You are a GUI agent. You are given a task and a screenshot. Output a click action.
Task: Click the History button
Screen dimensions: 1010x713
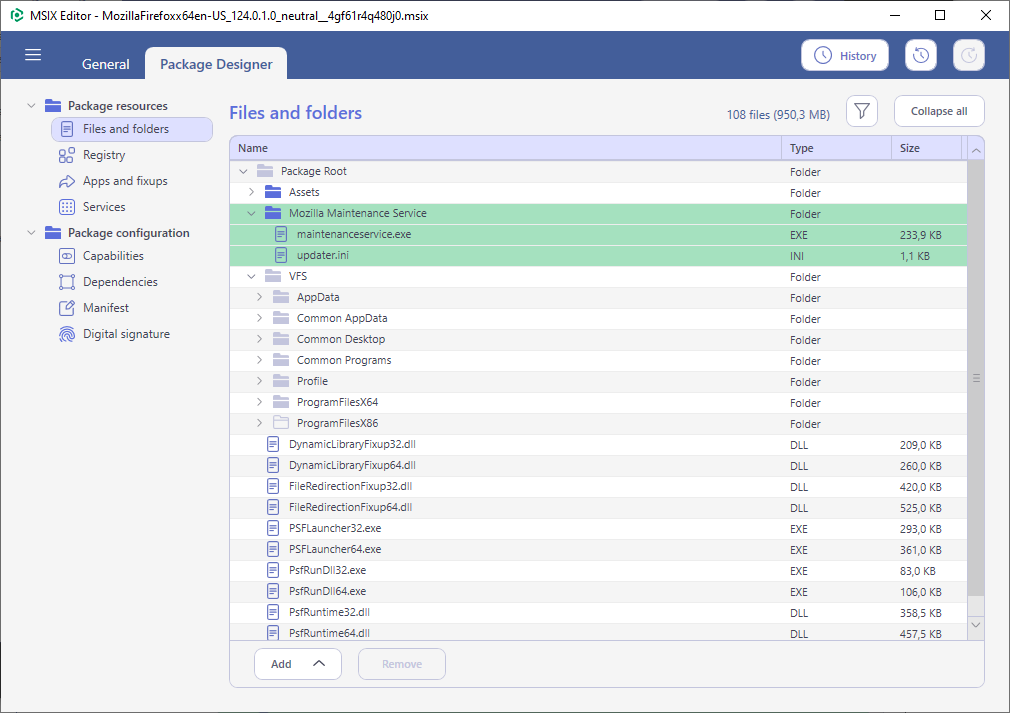click(844, 55)
